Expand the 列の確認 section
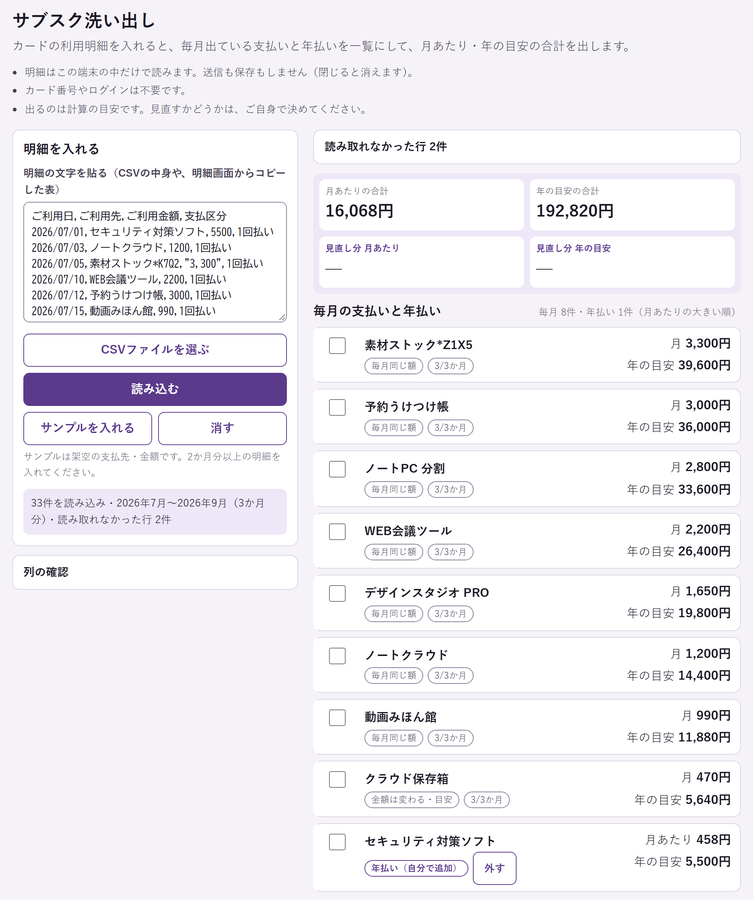Viewport: 753px width, 900px height. (x=155, y=572)
